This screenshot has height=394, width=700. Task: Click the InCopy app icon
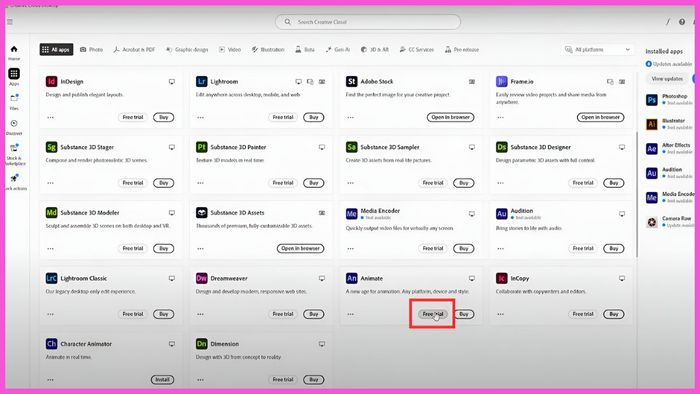coord(501,278)
